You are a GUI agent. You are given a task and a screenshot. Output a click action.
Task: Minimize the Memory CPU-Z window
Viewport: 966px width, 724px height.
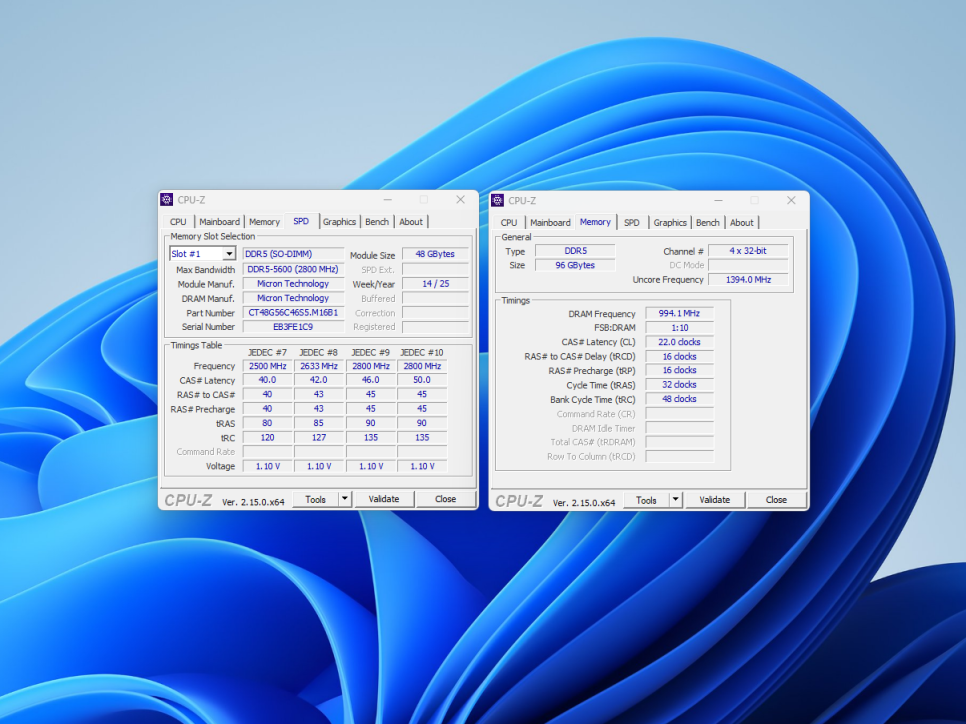pos(718,200)
